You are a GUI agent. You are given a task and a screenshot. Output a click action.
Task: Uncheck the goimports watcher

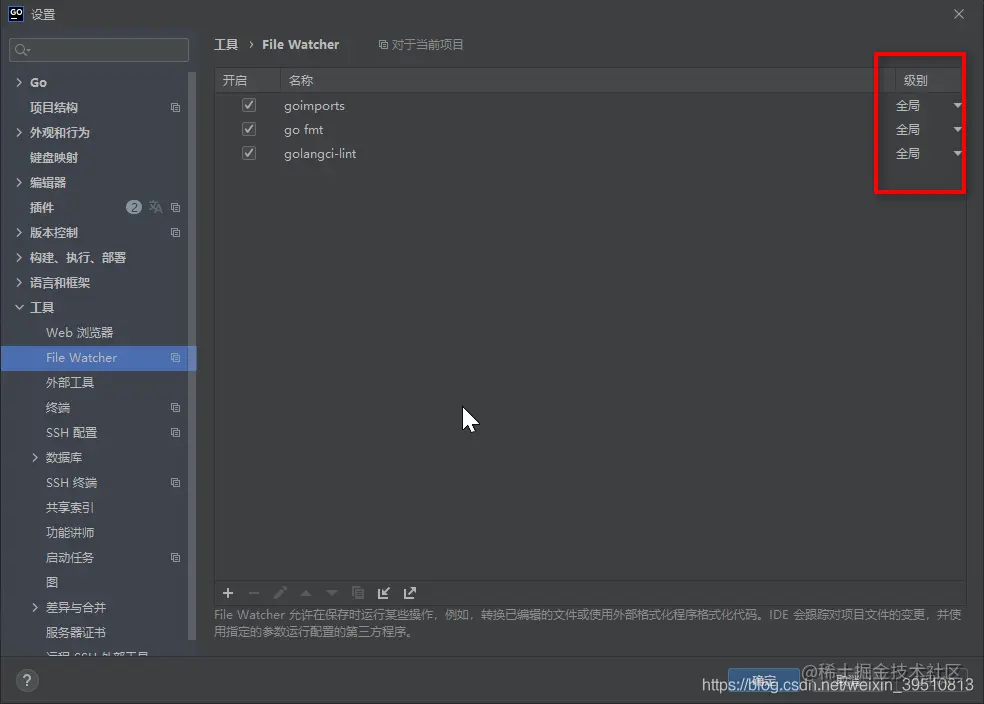click(x=248, y=105)
